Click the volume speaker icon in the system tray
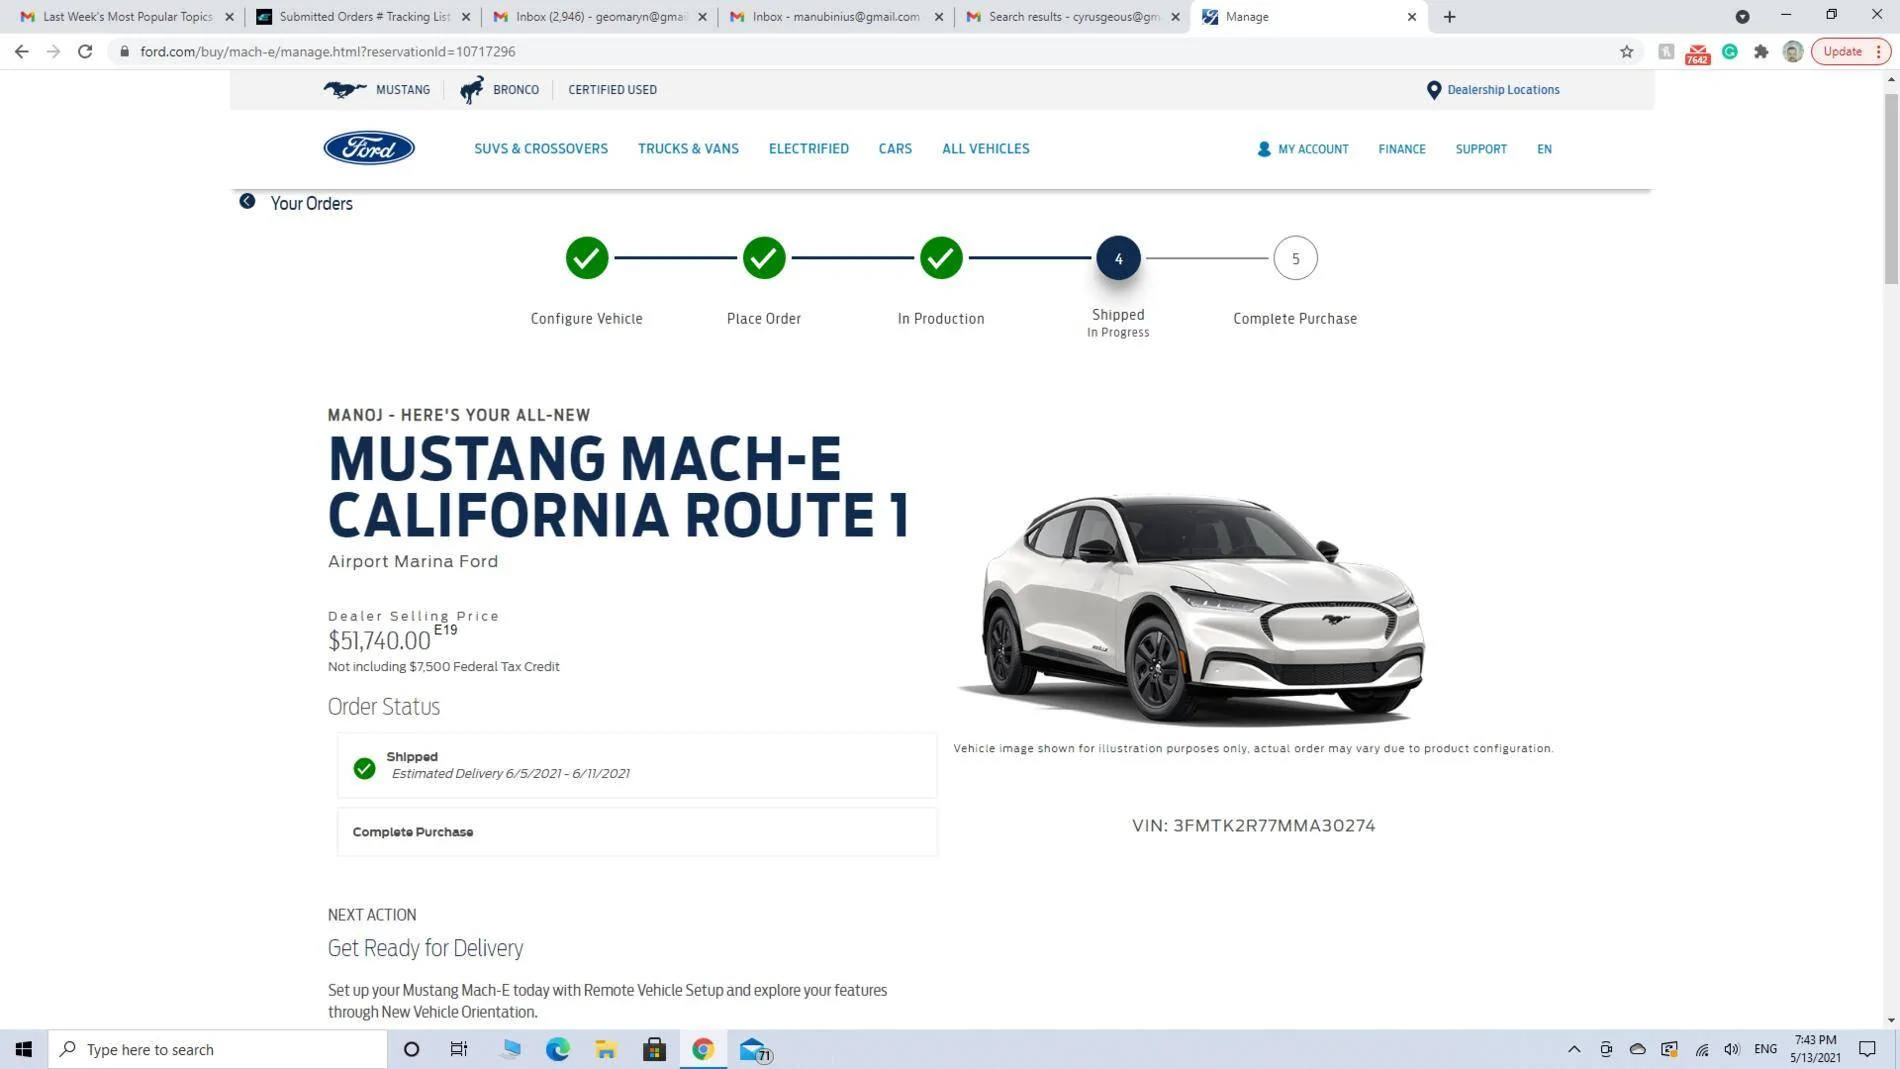The height and width of the screenshot is (1069, 1900). 1732,1049
